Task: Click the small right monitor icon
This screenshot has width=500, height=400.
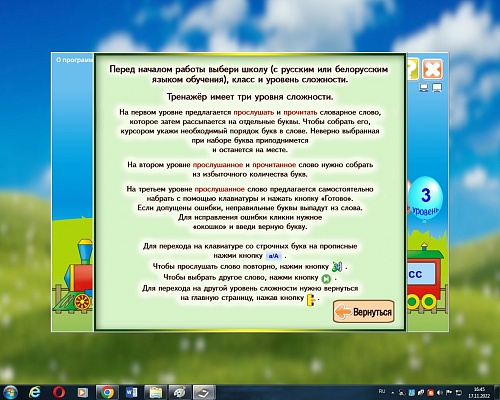Action: [437, 88]
